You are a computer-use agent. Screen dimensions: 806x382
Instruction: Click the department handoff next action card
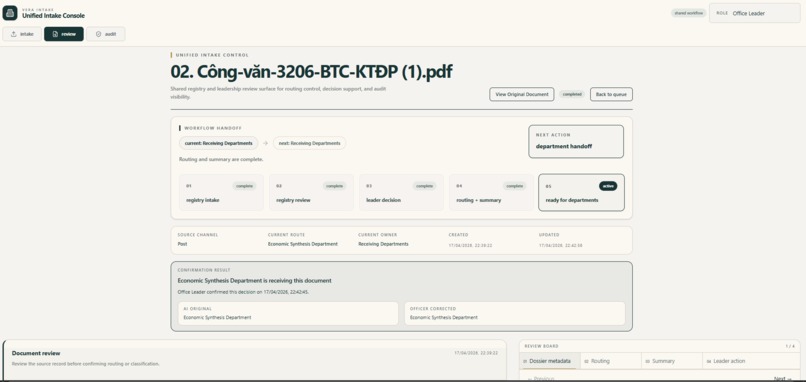point(576,141)
